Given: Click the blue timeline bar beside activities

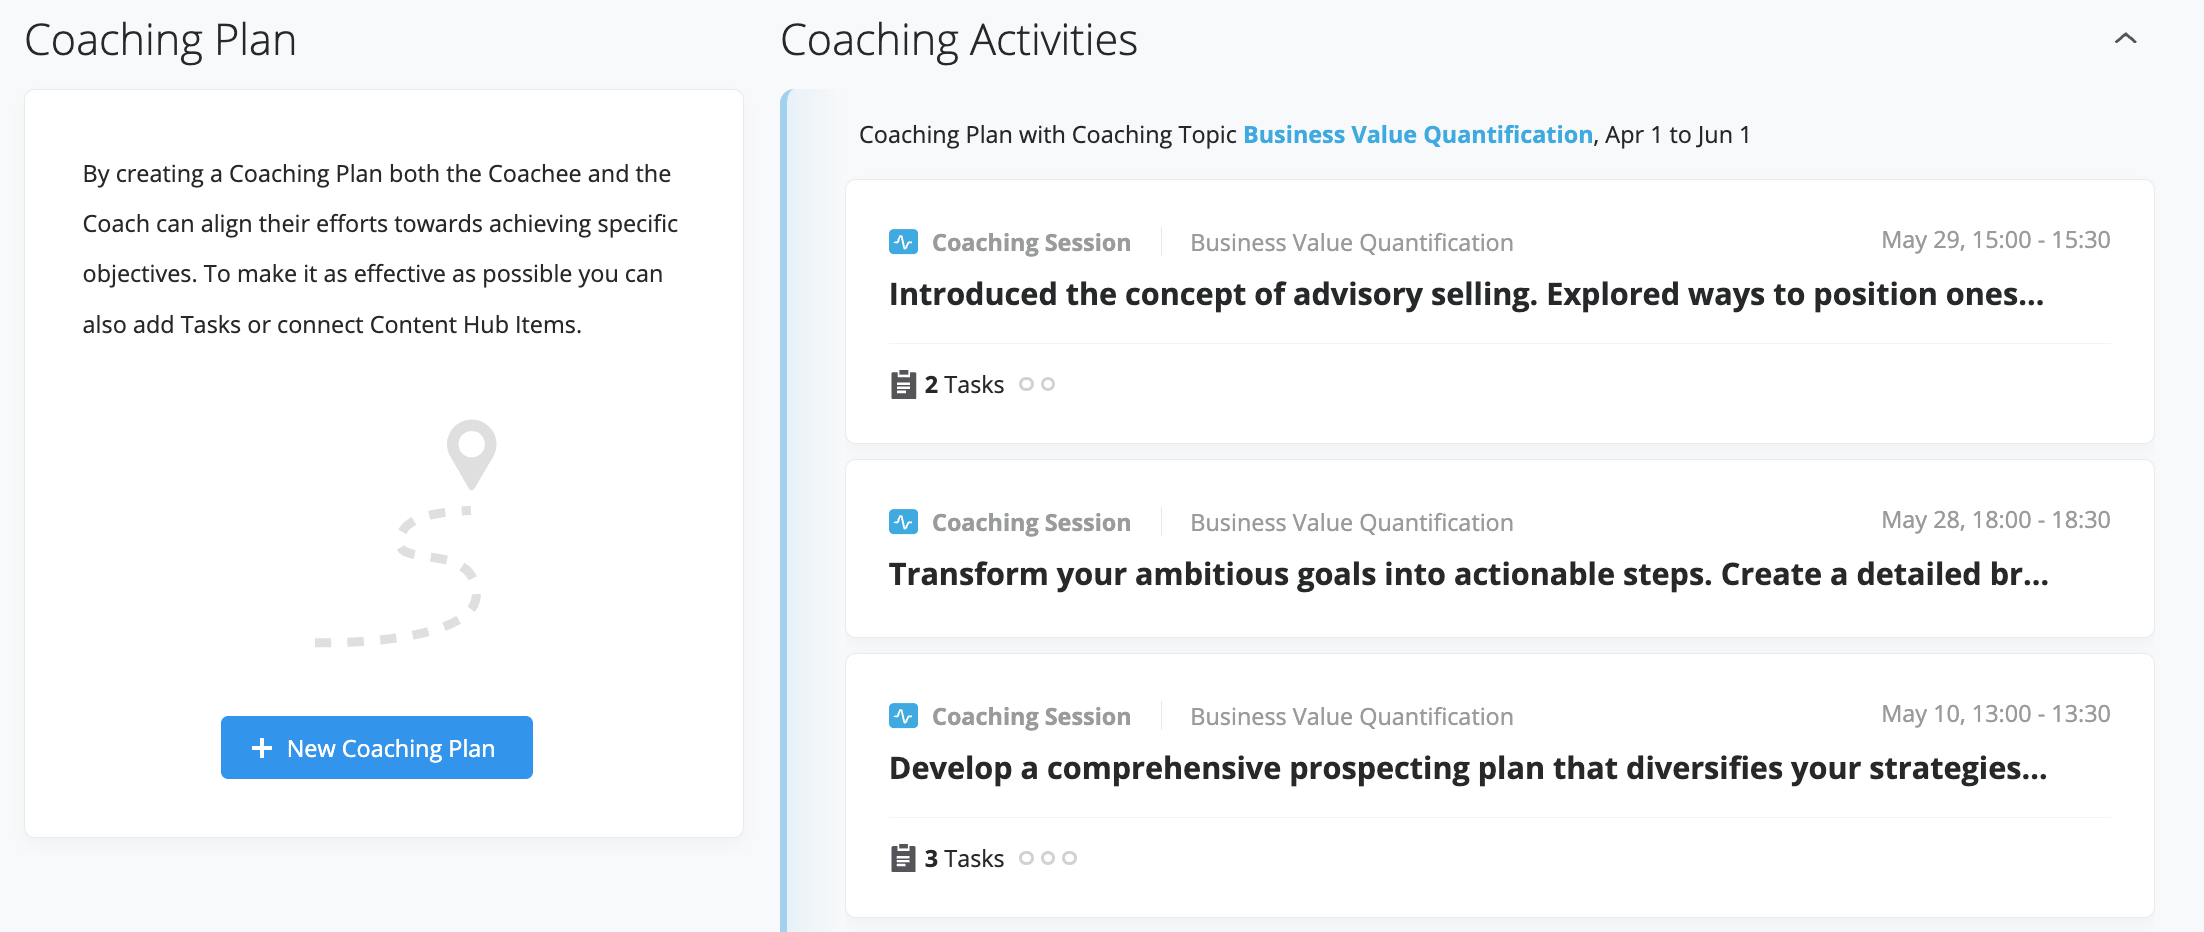Looking at the screenshot, I should tap(785, 511).
